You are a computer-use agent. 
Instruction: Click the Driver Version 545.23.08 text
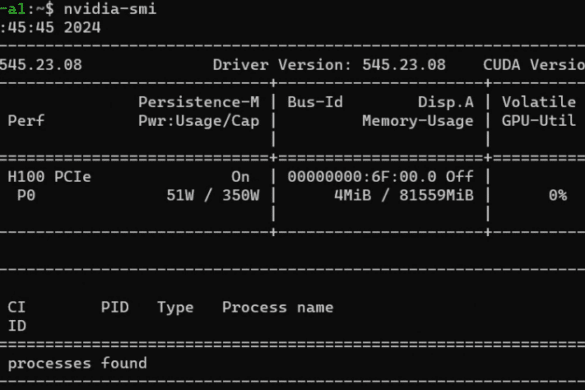[x=329, y=65]
